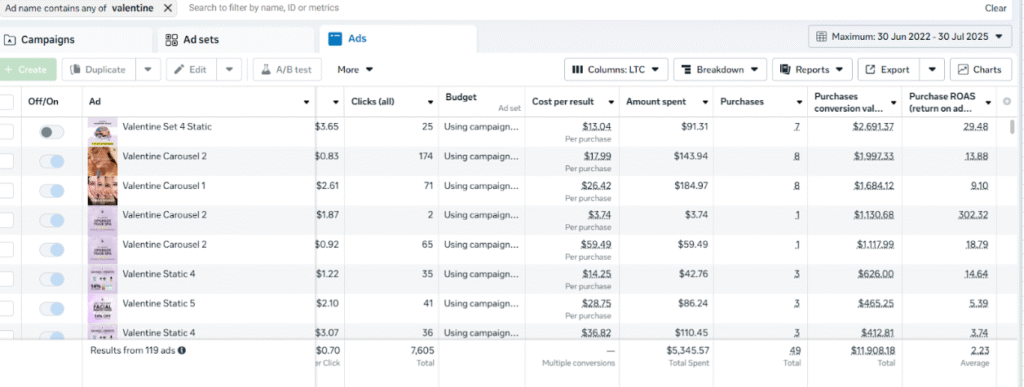The height and width of the screenshot is (387, 1024).
Task: Open the Duplicate options dropdown arrow
Action: 148,70
